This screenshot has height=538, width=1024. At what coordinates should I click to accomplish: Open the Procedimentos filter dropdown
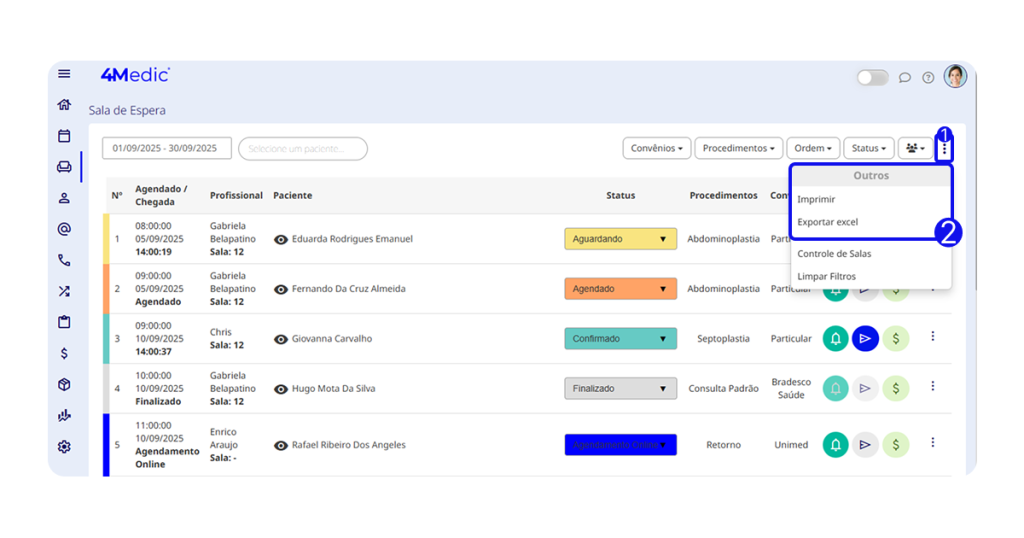pos(738,148)
